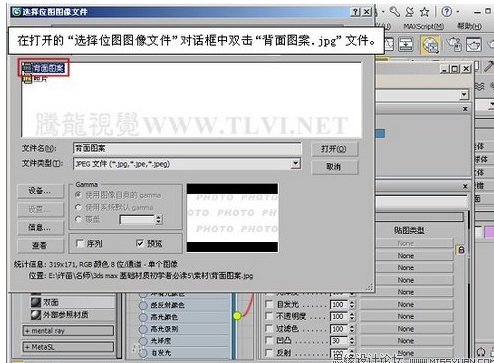The image size is (494, 363).
Task: Click the 打开 button
Action: click(x=334, y=149)
